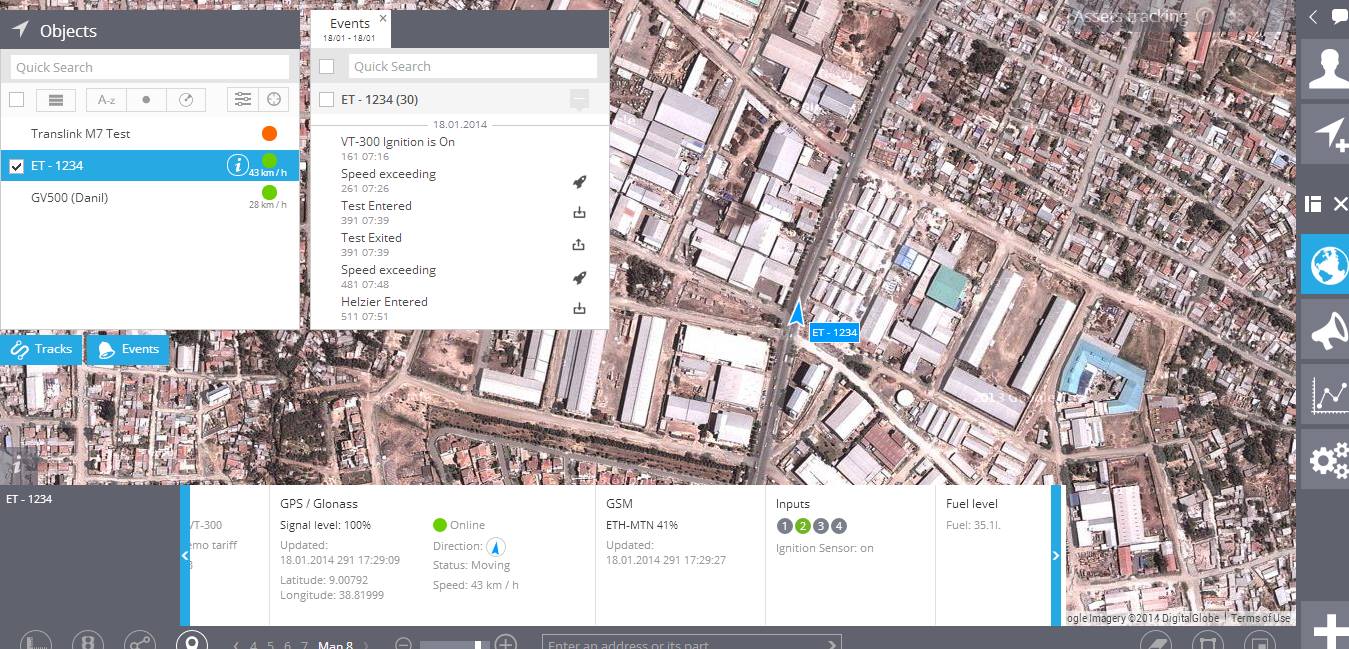
Task: Switch to map 5 in bottom bar
Action: click(271, 645)
